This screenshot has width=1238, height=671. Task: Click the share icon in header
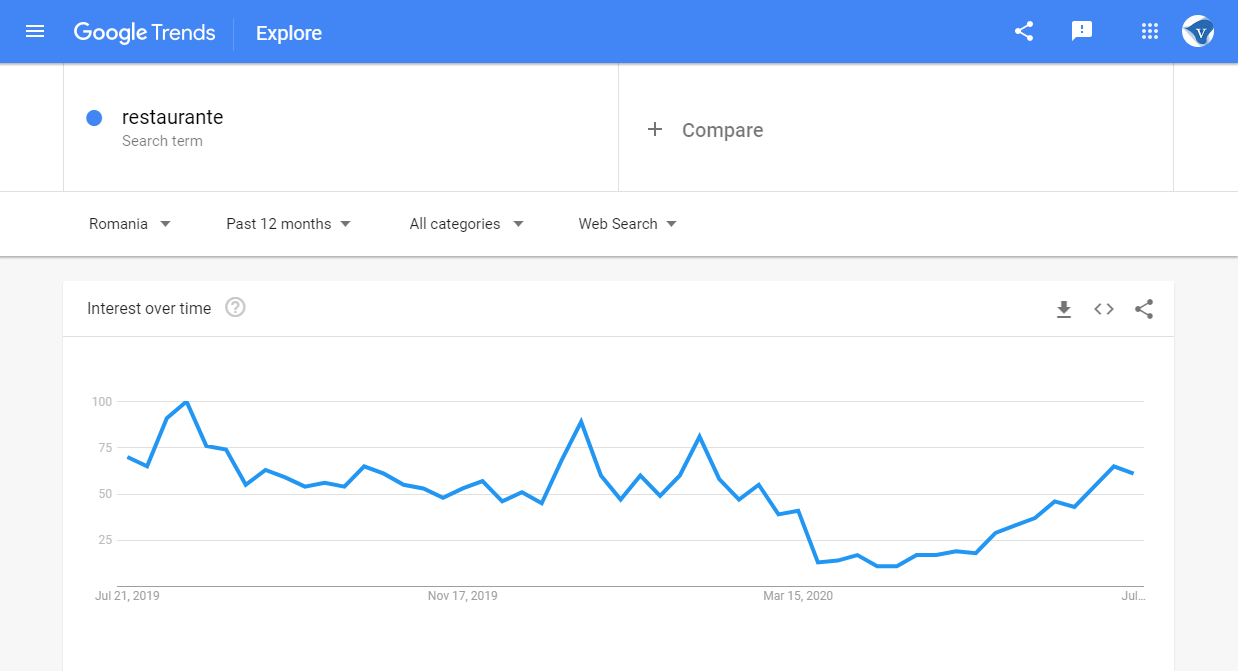(1024, 31)
